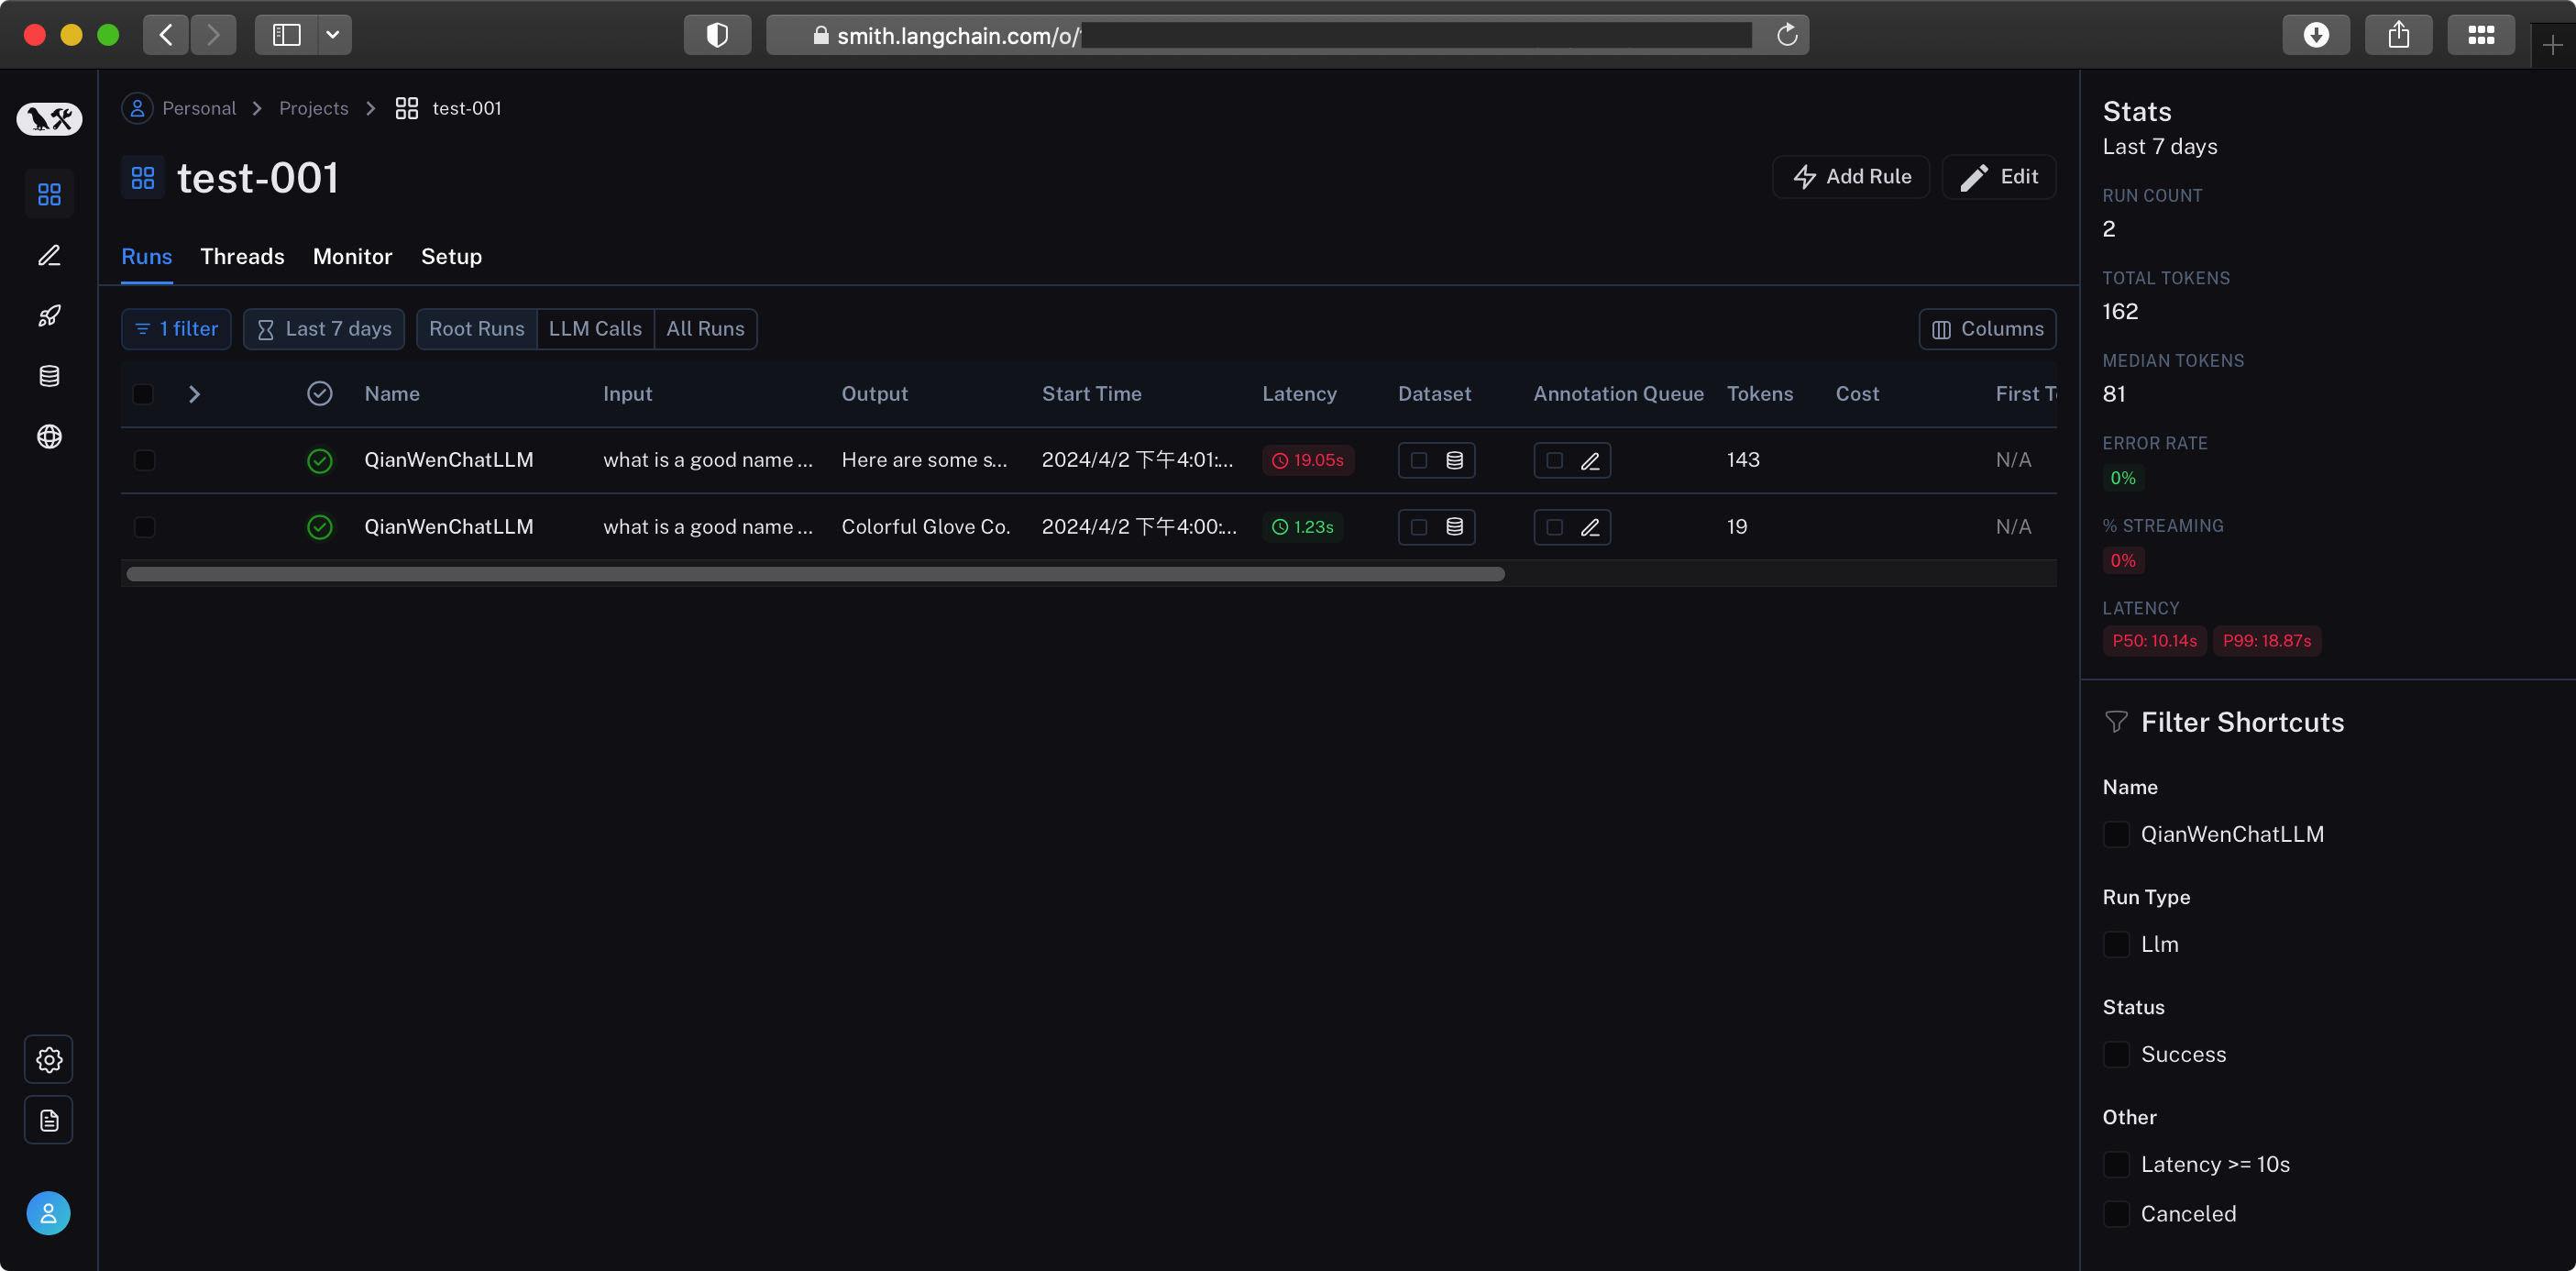Select the 19.05s latency run row checkbox
This screenshot has height=1271, width=2576.
pos(144,460)
